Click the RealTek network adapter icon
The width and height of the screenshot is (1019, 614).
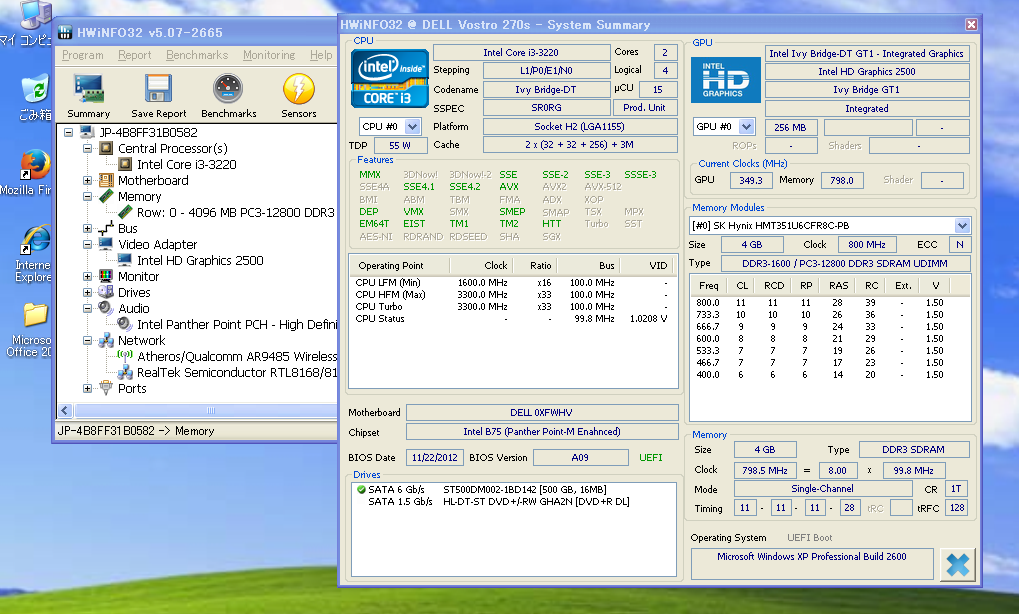pos(125,372)
